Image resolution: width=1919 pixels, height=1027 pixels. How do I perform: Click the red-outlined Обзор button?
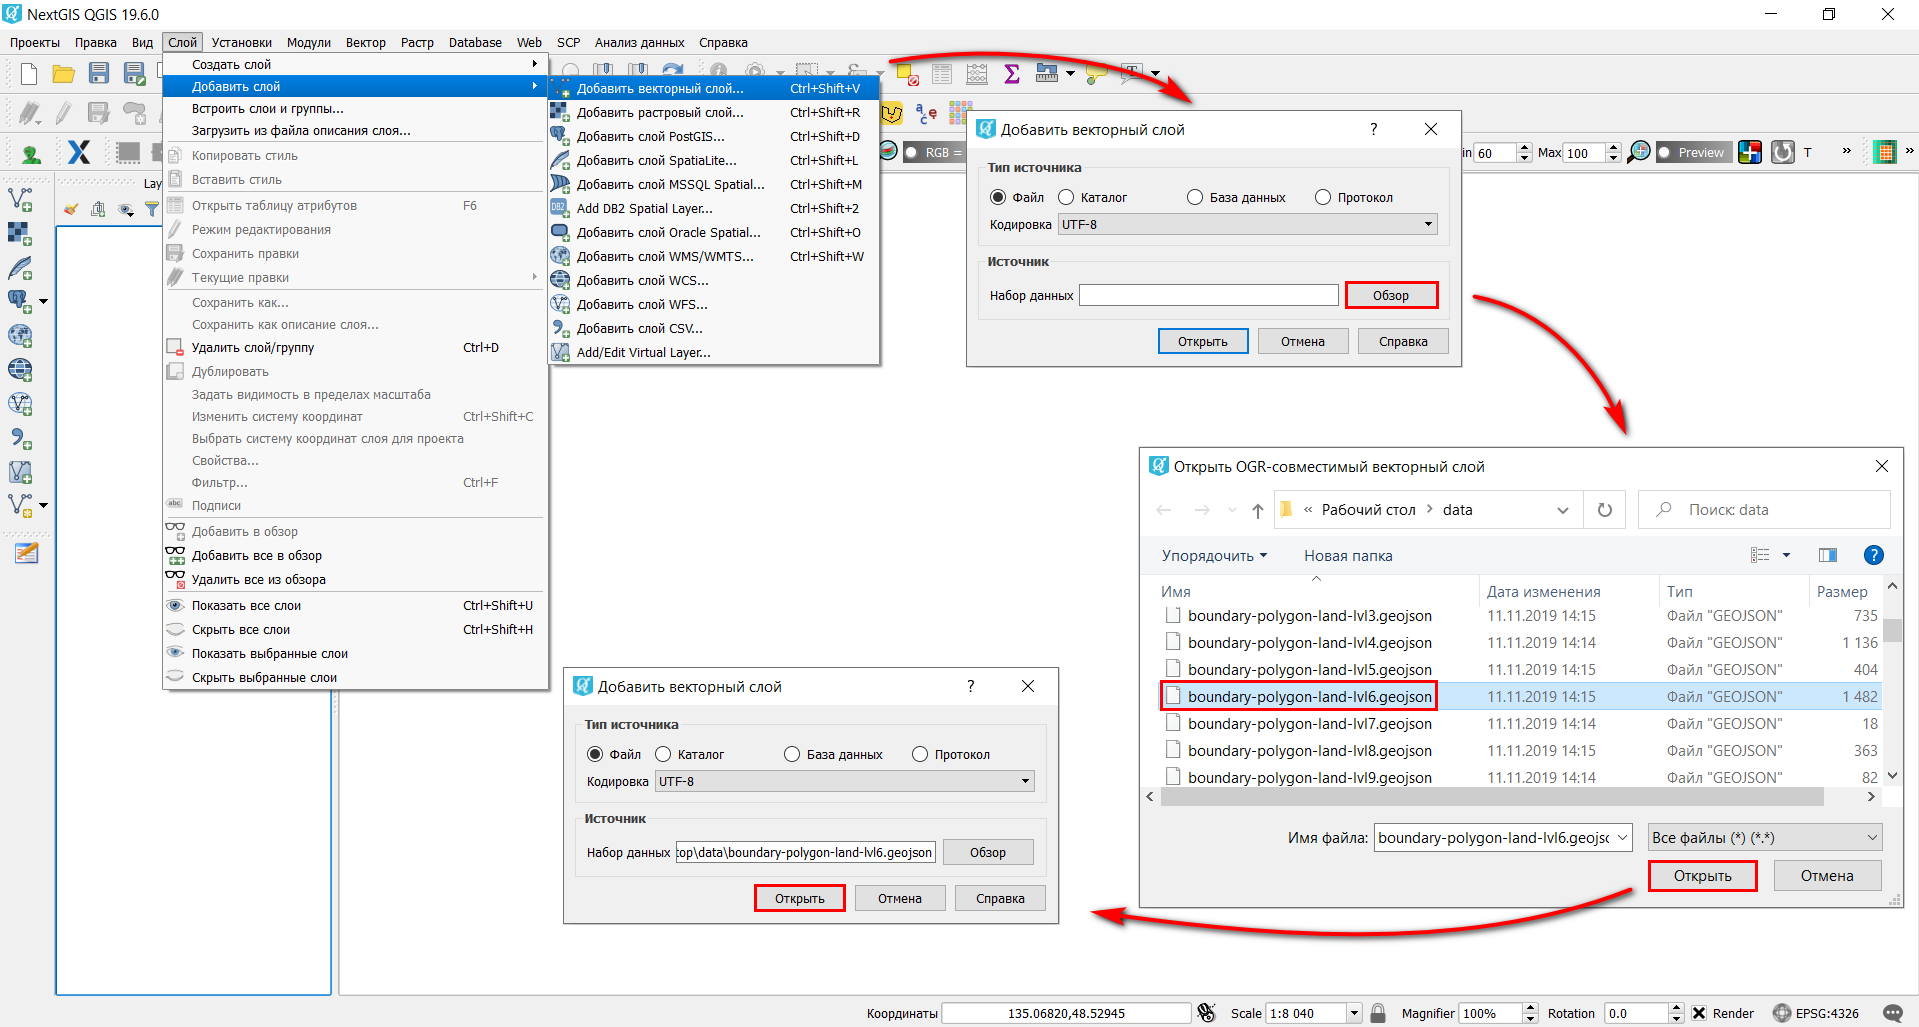(1391, 295)
